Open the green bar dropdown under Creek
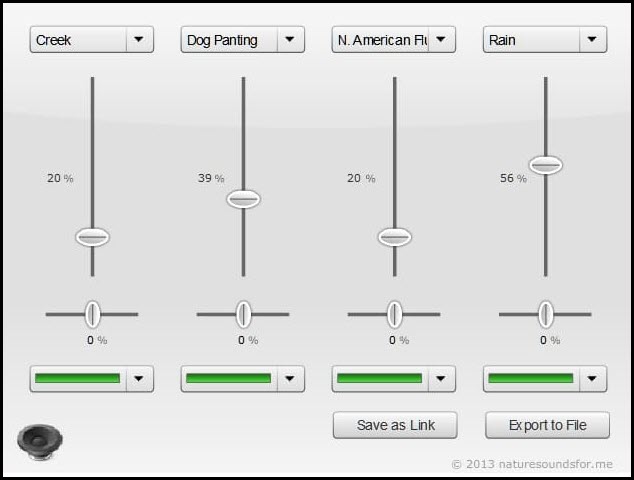 coord(91,379)
